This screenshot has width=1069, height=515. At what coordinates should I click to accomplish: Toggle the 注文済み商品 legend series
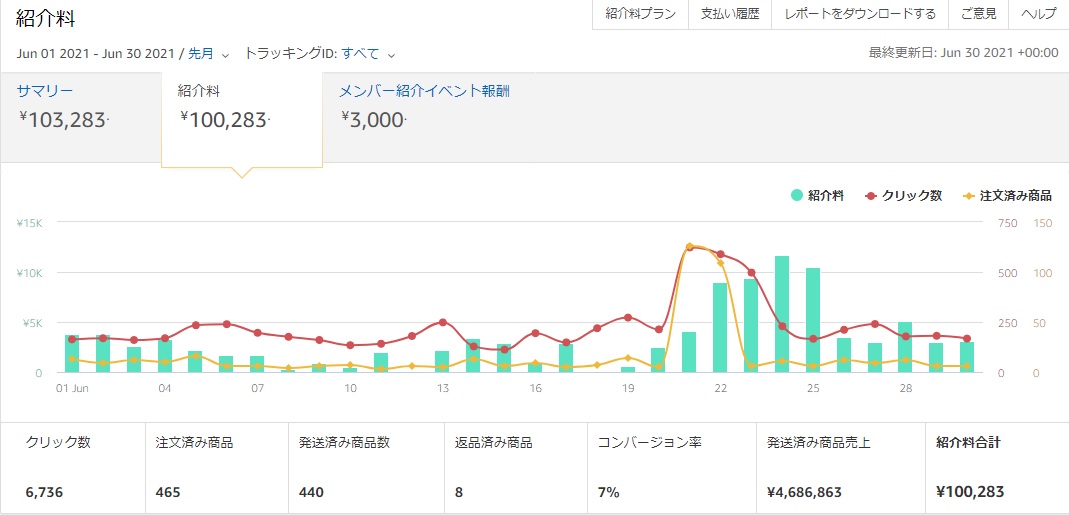[x=1006, y=196]
